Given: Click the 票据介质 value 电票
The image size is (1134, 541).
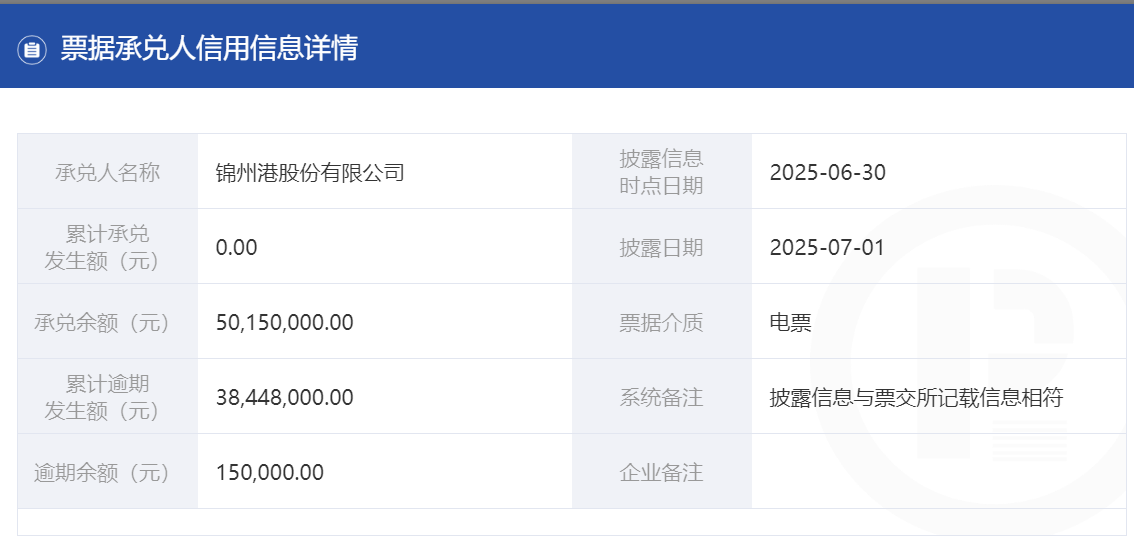Looking at the screenshot, I should (790, 323).
